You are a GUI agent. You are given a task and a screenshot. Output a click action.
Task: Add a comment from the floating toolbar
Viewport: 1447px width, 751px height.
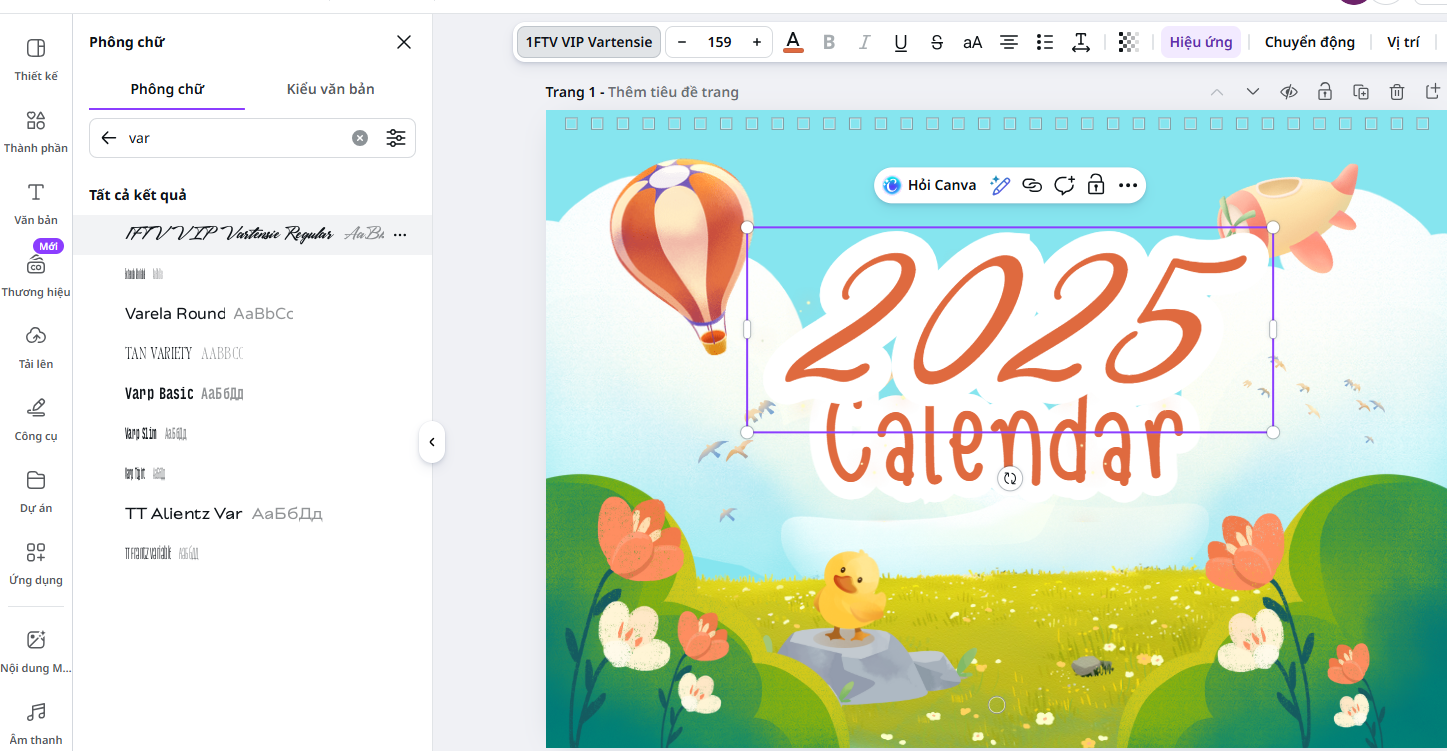coord(1064,185)
